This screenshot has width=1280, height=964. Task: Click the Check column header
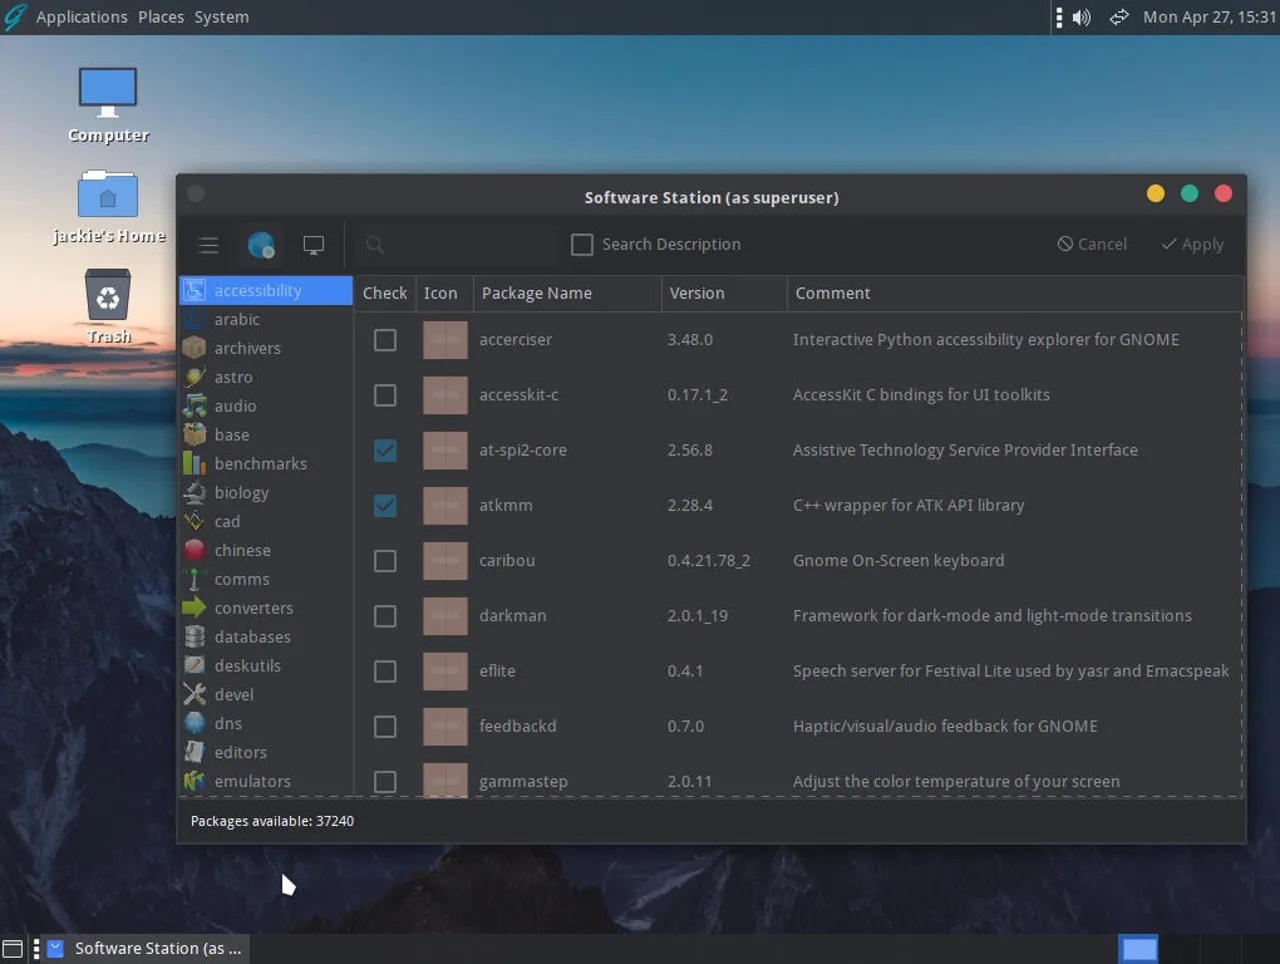click(x=385, y=293)
